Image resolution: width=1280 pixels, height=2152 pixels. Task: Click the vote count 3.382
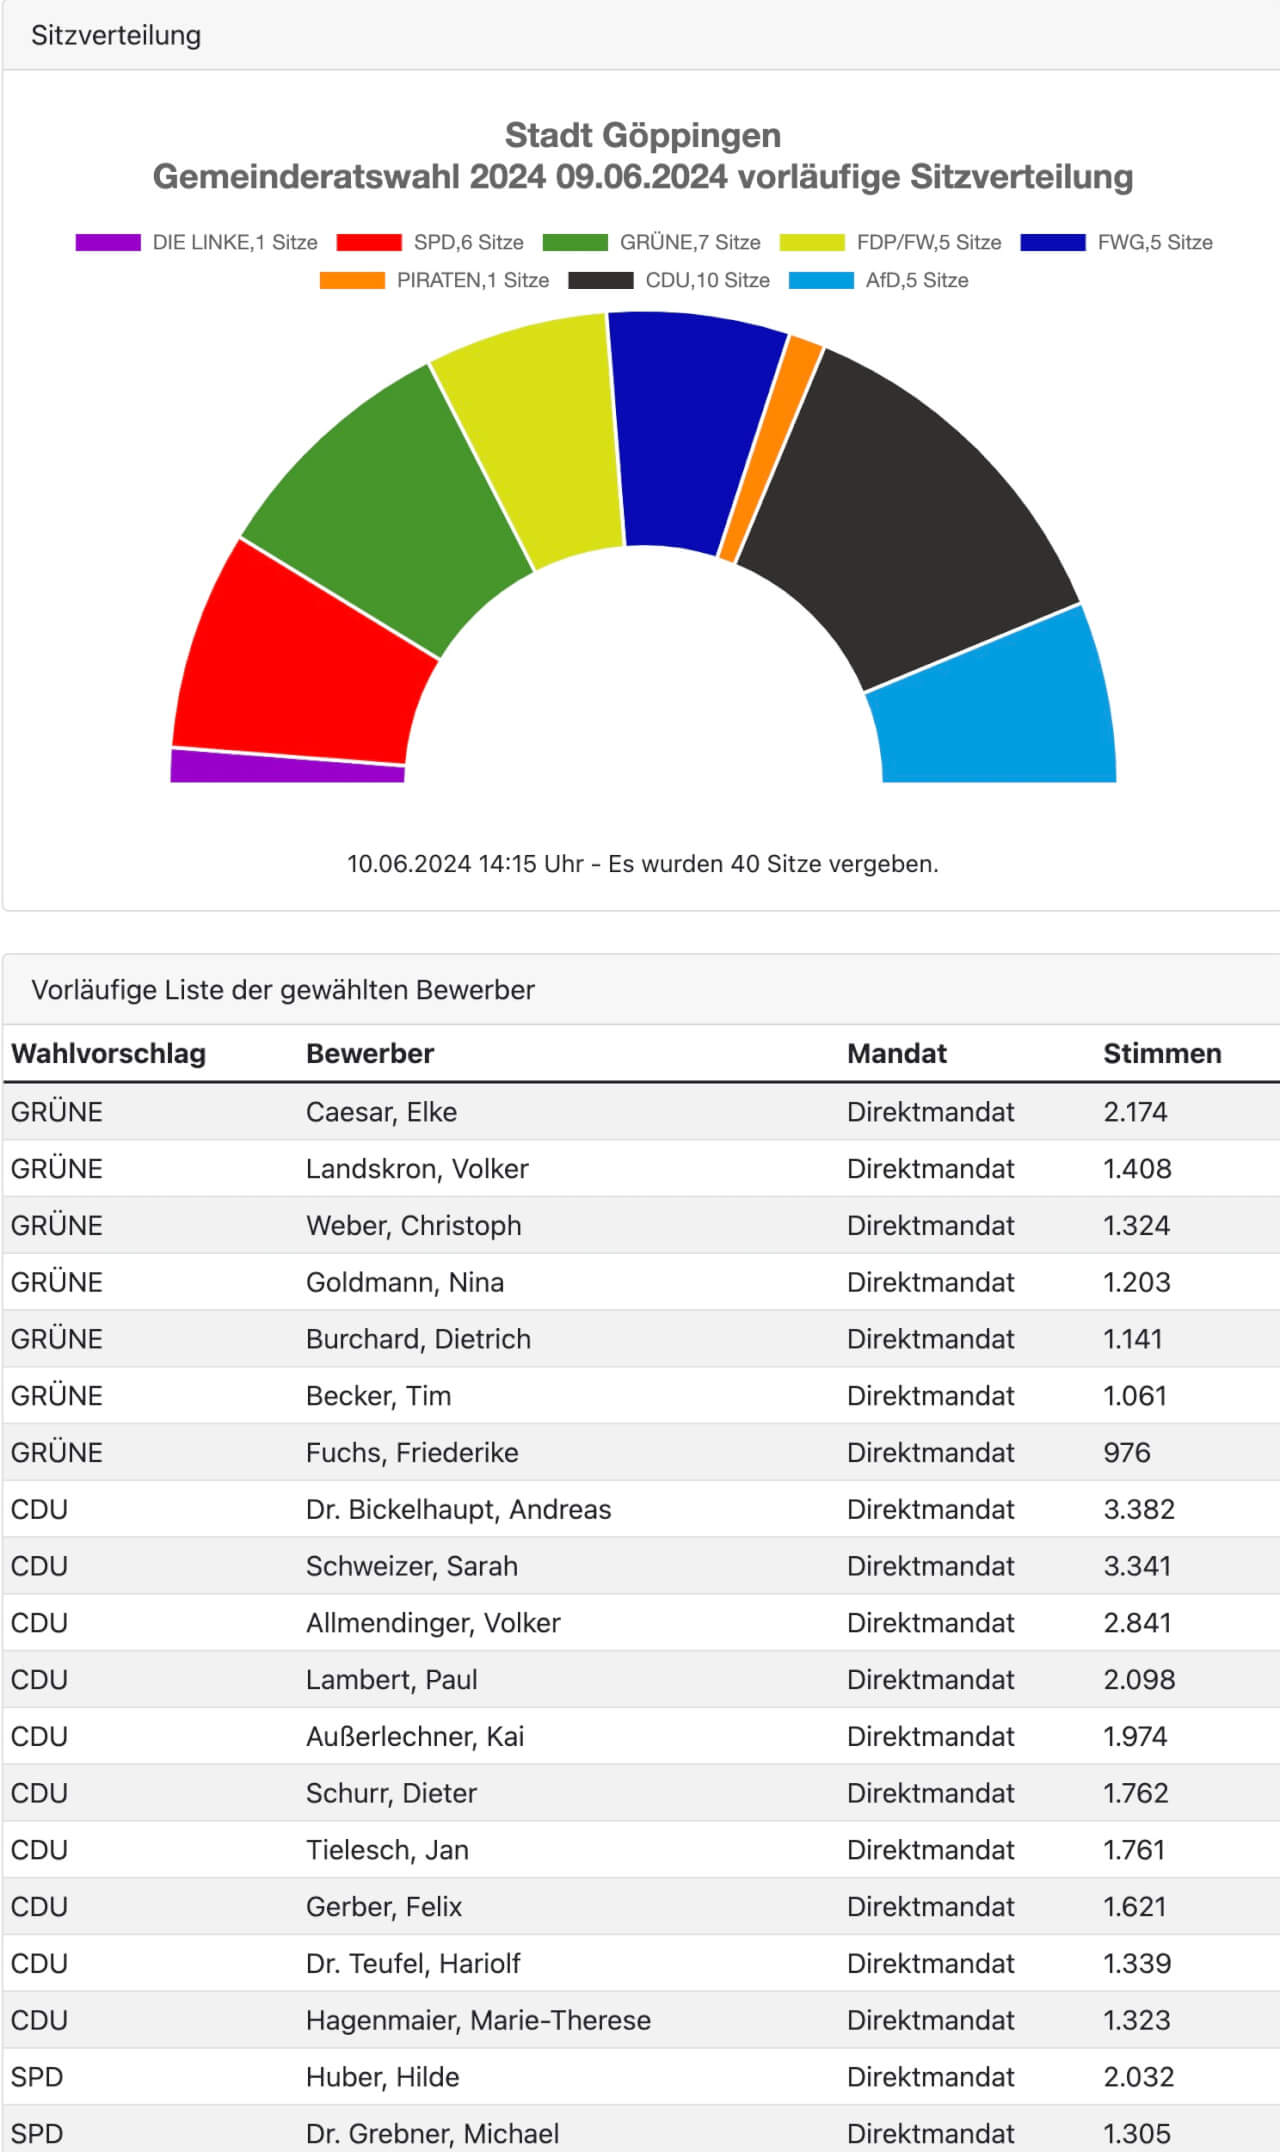click(1139, 1509)
